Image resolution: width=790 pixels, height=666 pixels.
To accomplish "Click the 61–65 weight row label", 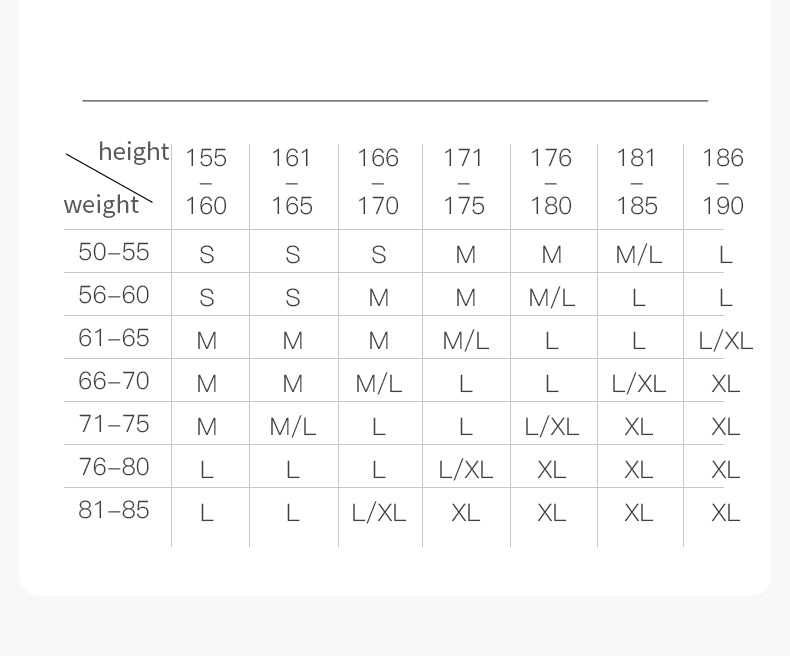I will click(114, 338).
